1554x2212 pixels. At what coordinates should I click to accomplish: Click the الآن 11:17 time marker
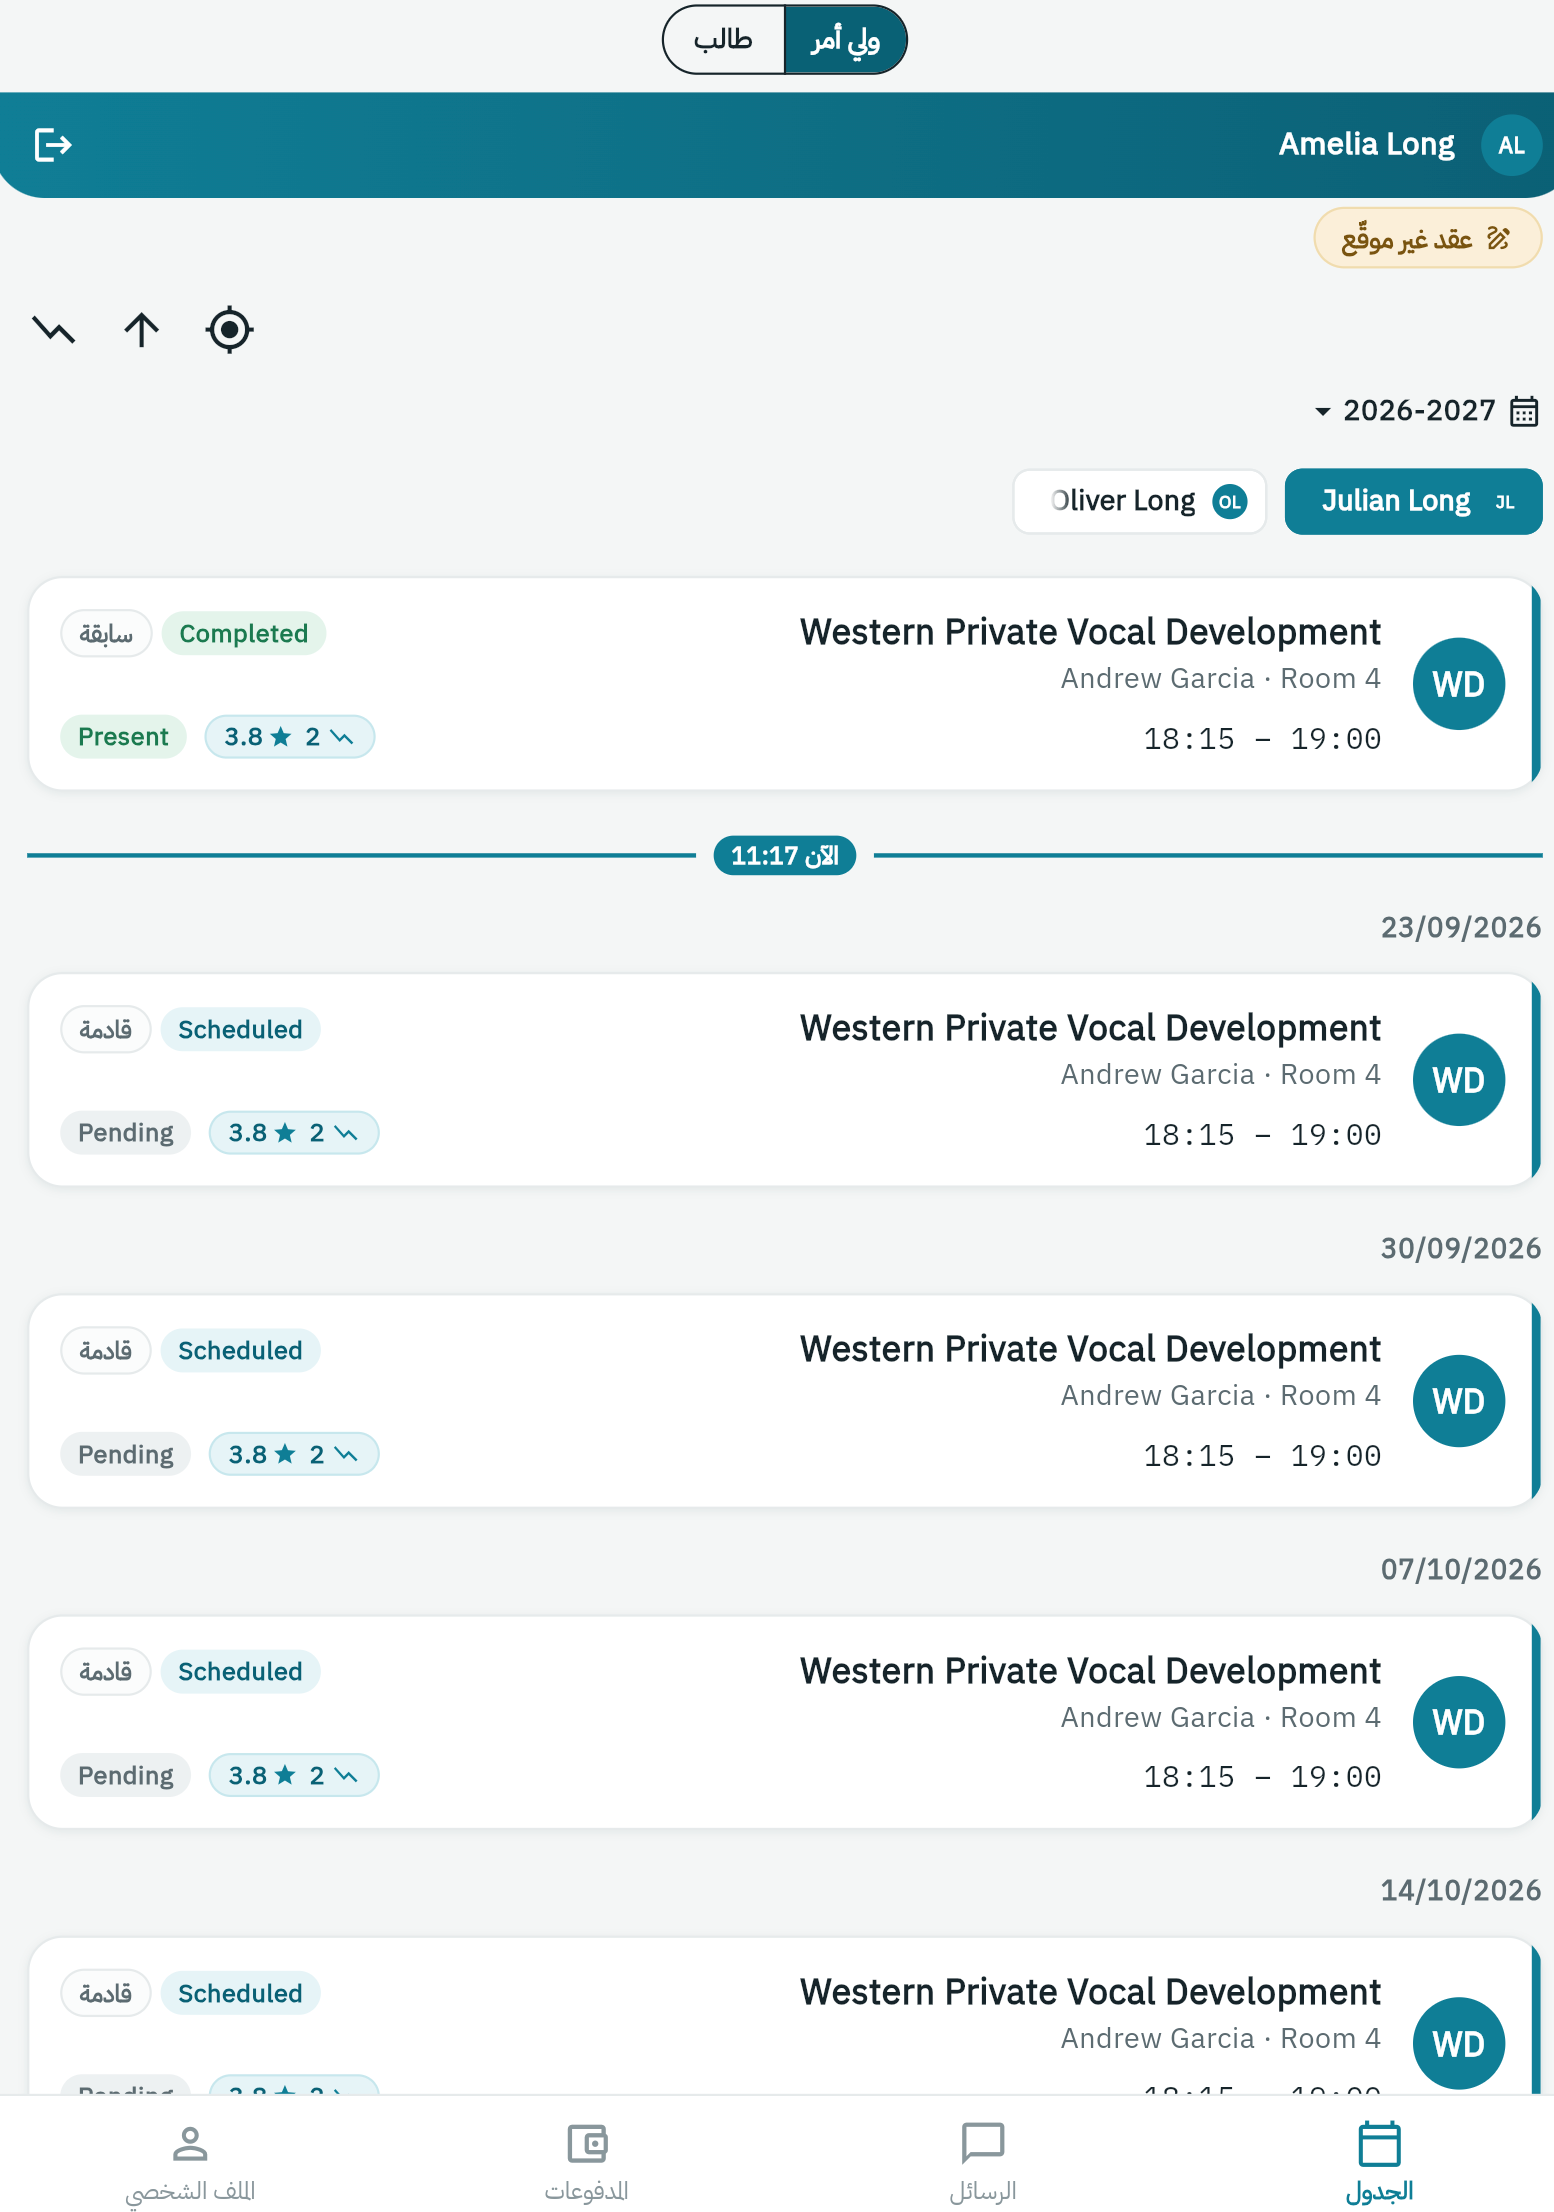pos(784,856)
